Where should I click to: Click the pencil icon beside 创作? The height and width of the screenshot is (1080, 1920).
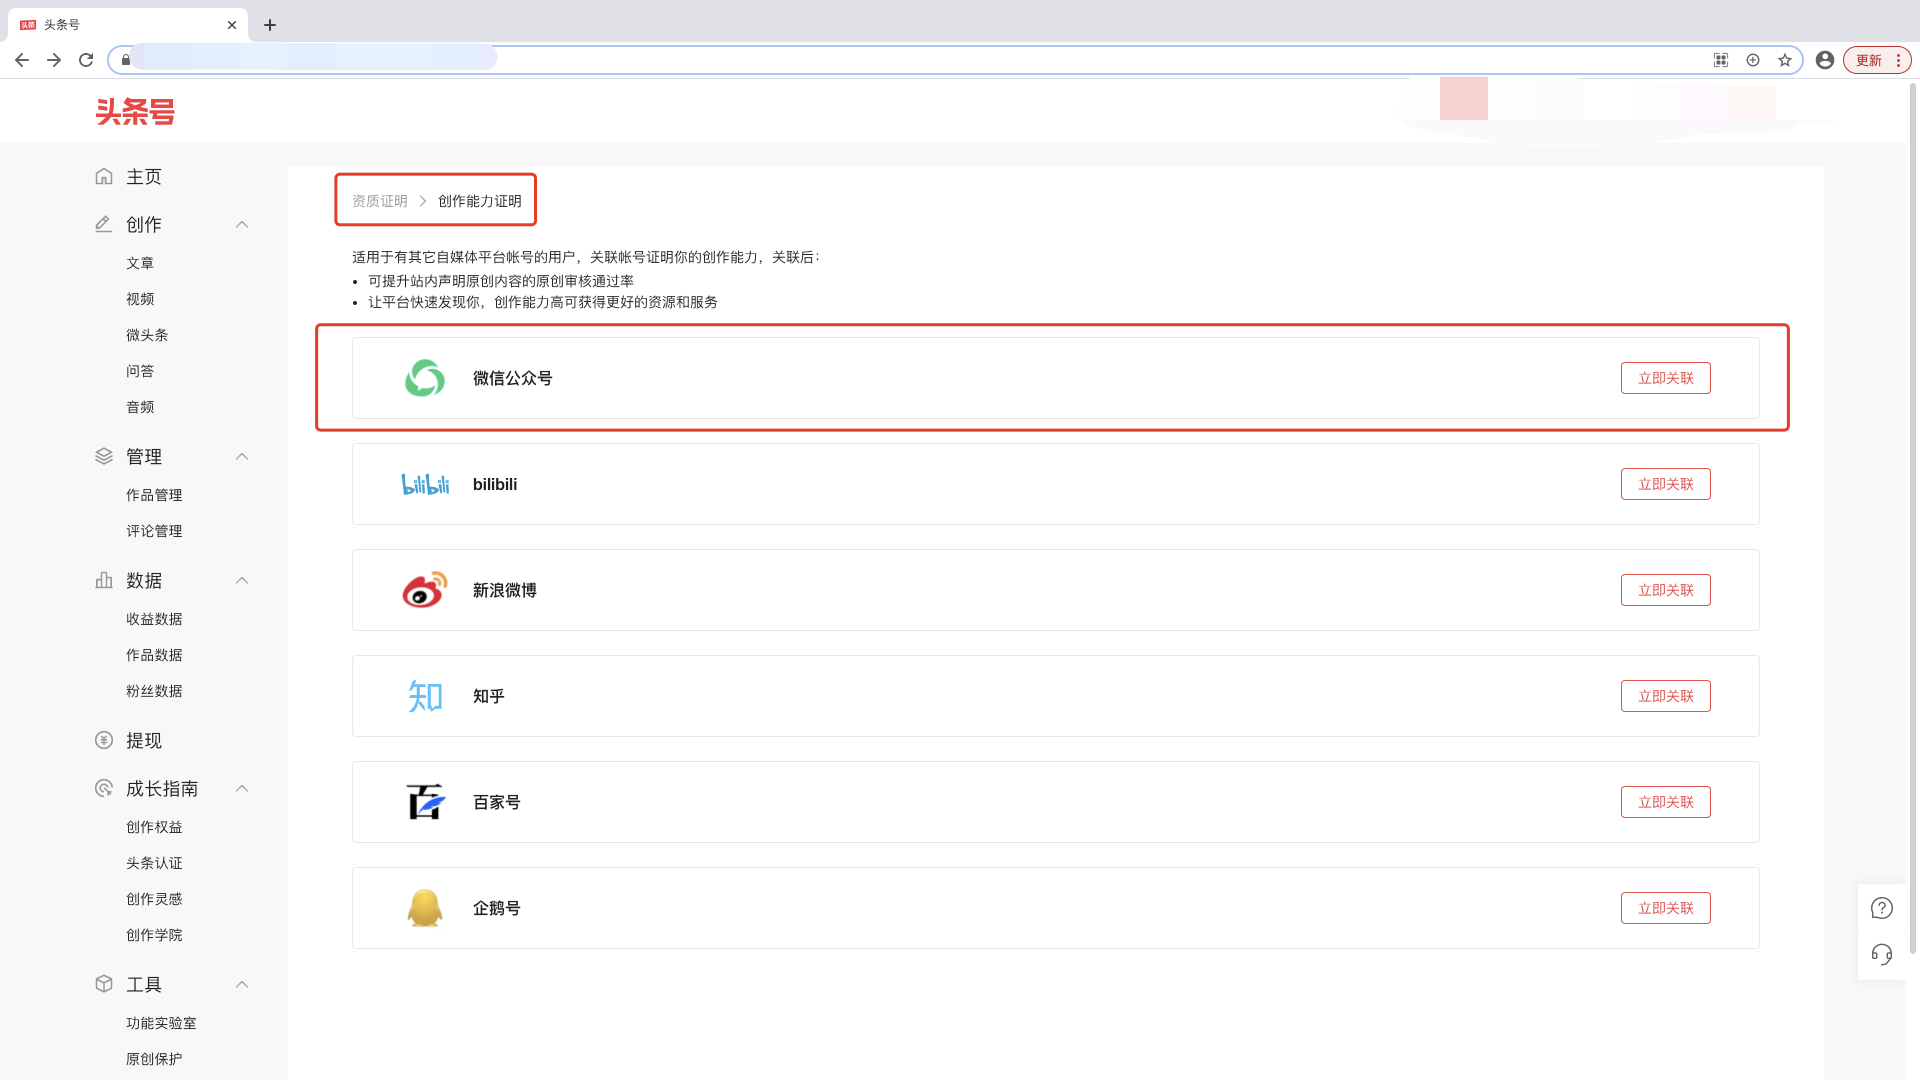point(104,224)
